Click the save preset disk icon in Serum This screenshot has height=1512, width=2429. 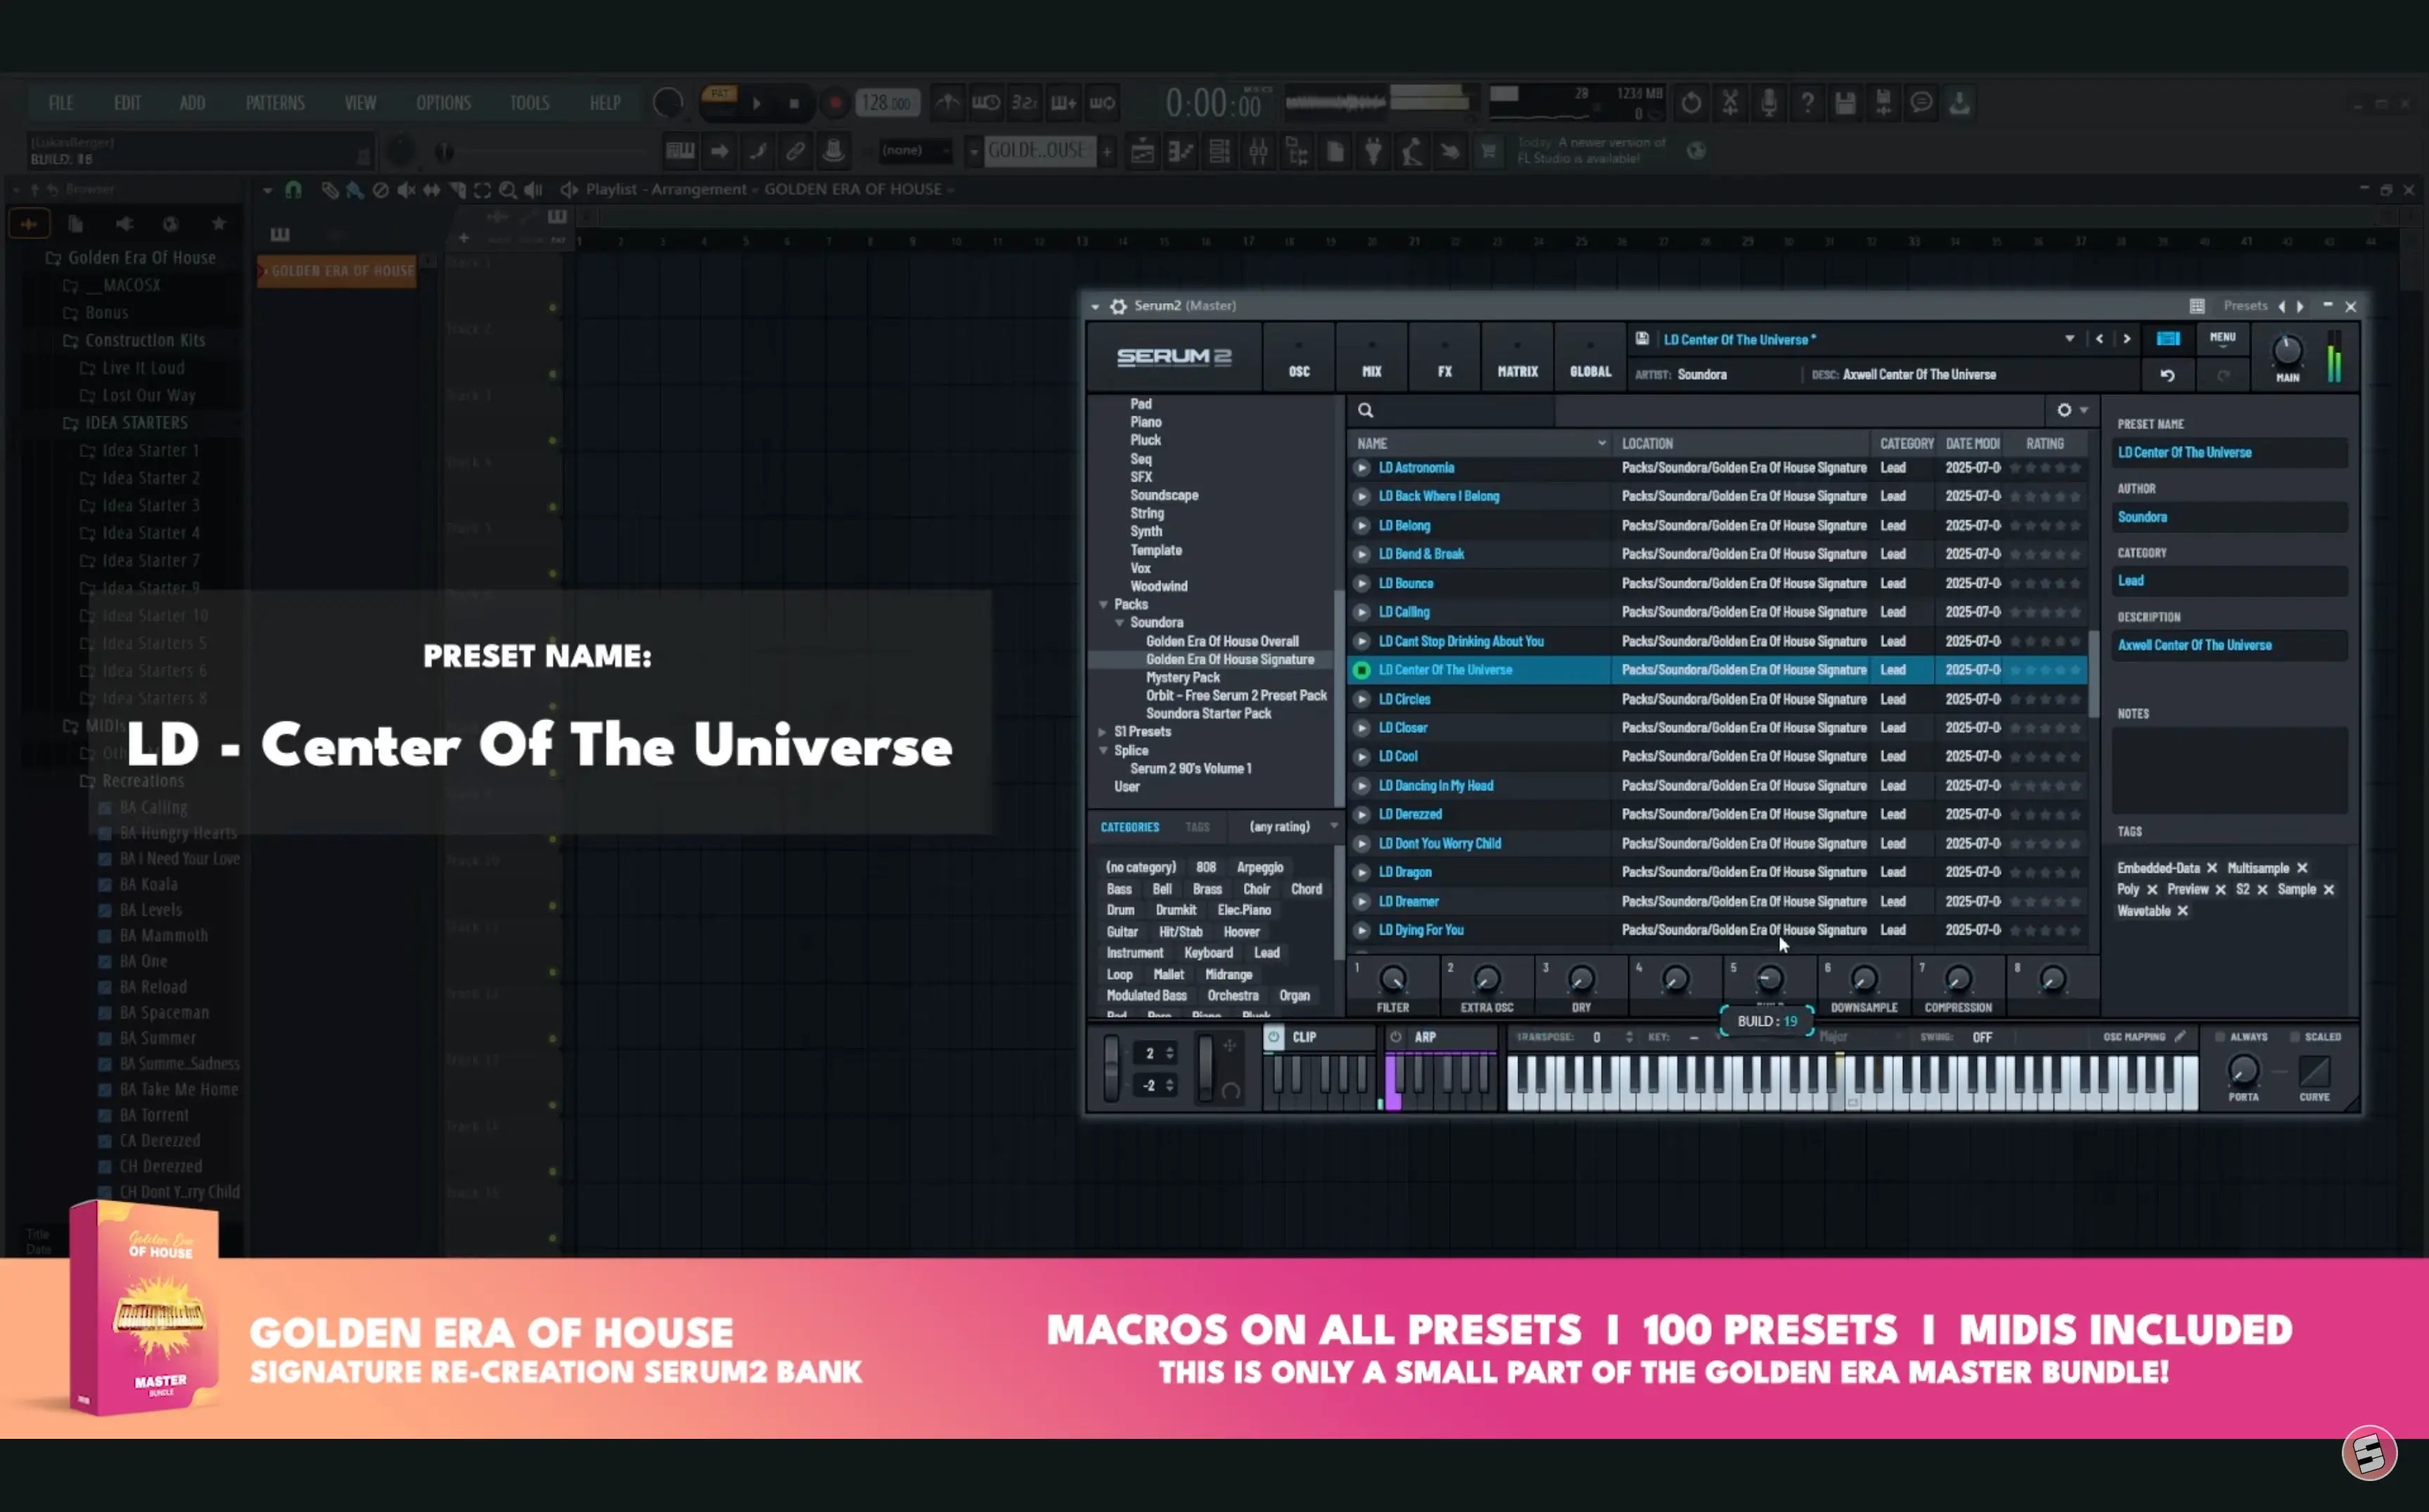(1642, 339)
